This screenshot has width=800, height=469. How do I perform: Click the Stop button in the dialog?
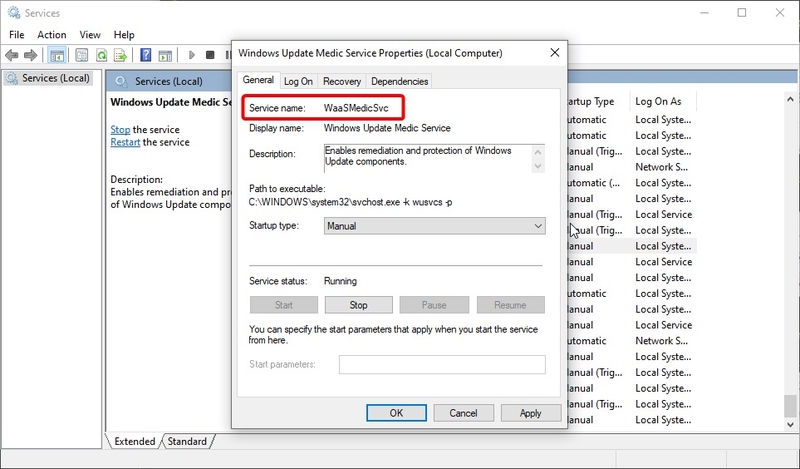click(358, 305)
